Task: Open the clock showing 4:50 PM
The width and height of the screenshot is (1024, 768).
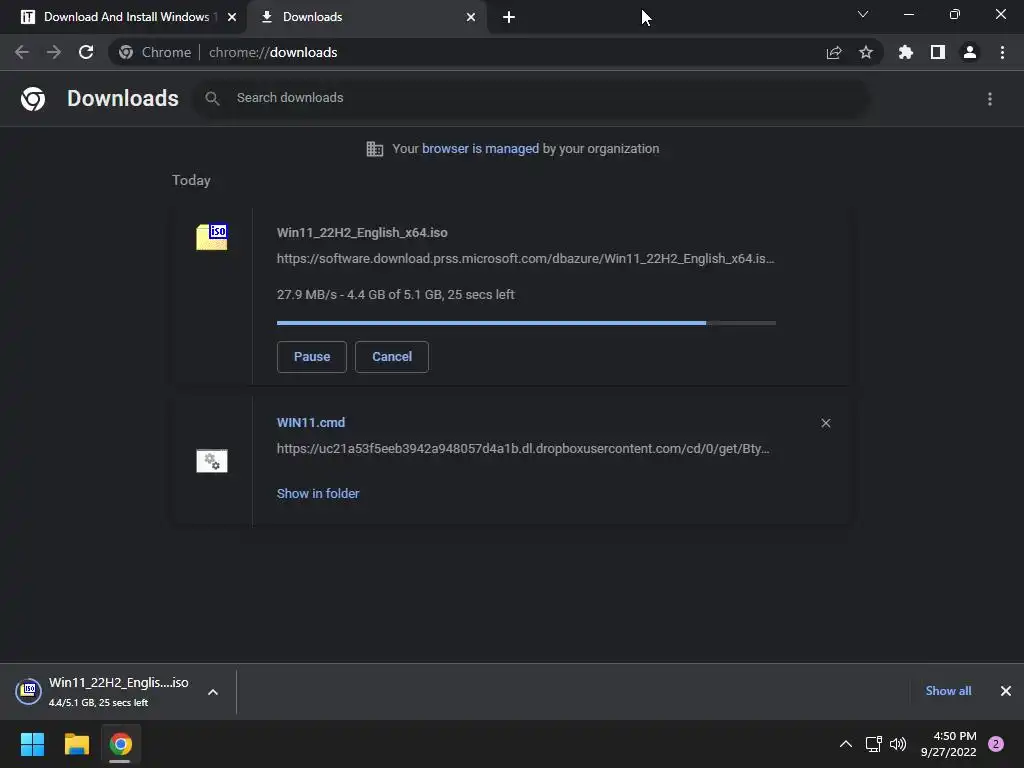Action: [x=948, y=744]
